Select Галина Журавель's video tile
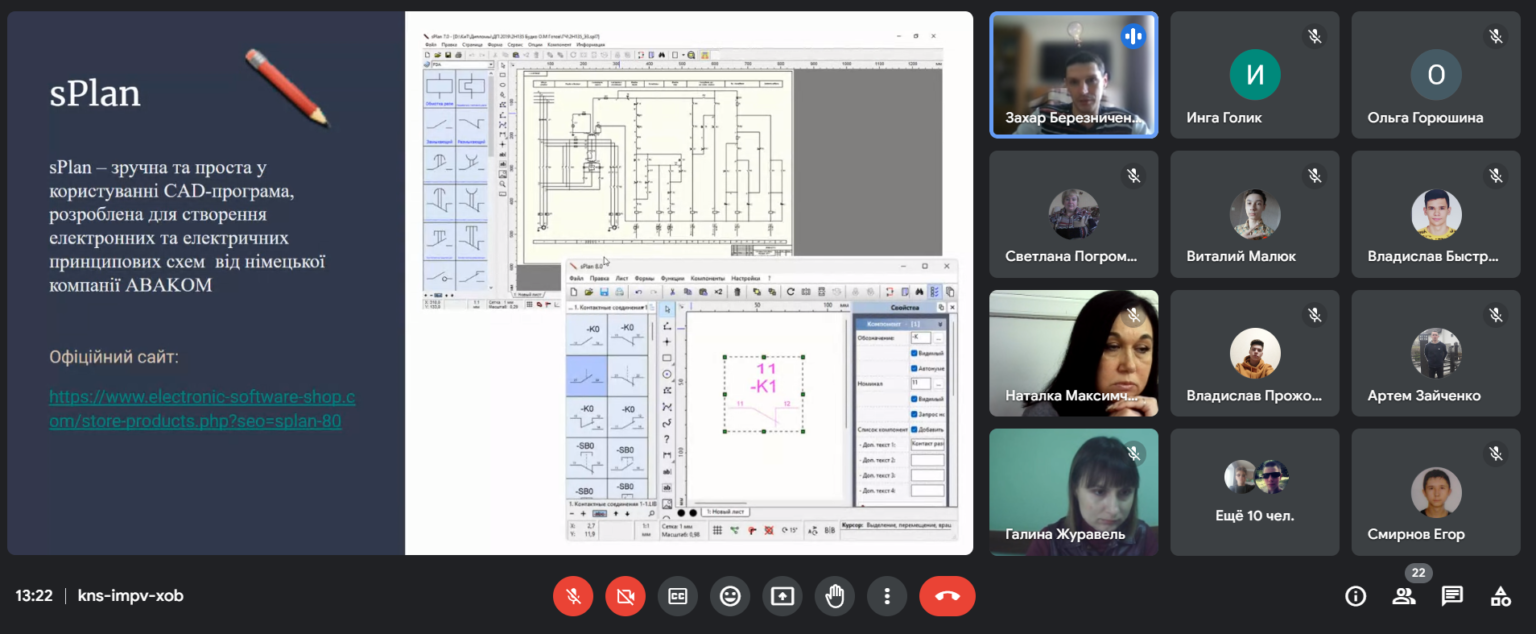Screen dimensions: 1536x634 pos(1074,492)
